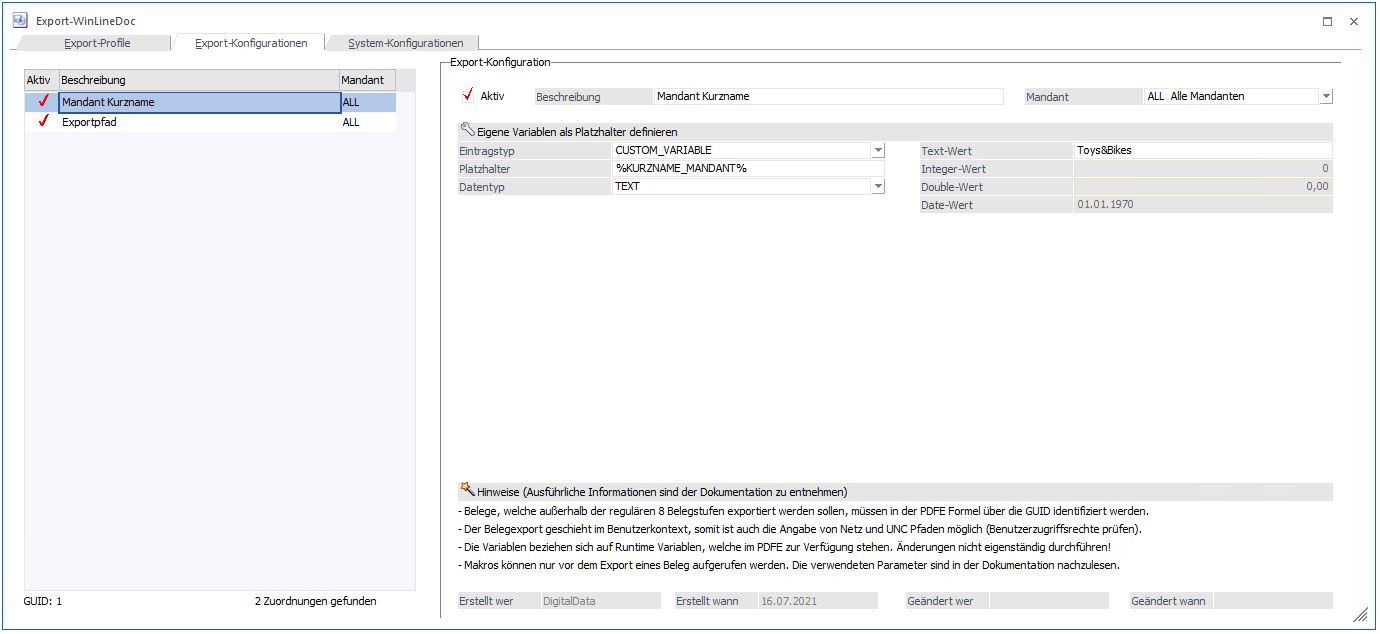Click the Platzhalter field with %KURZNAME_MANDANT%

[x=747, y=168]
